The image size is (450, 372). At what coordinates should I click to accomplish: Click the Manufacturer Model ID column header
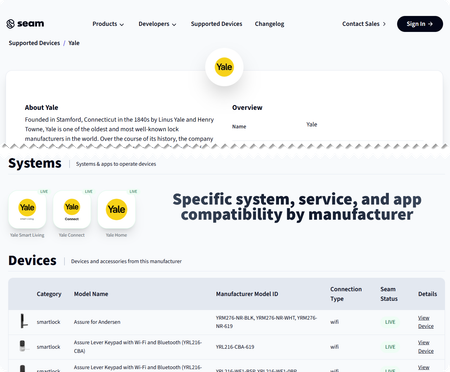pyautogui.click(x=247, y=294)
